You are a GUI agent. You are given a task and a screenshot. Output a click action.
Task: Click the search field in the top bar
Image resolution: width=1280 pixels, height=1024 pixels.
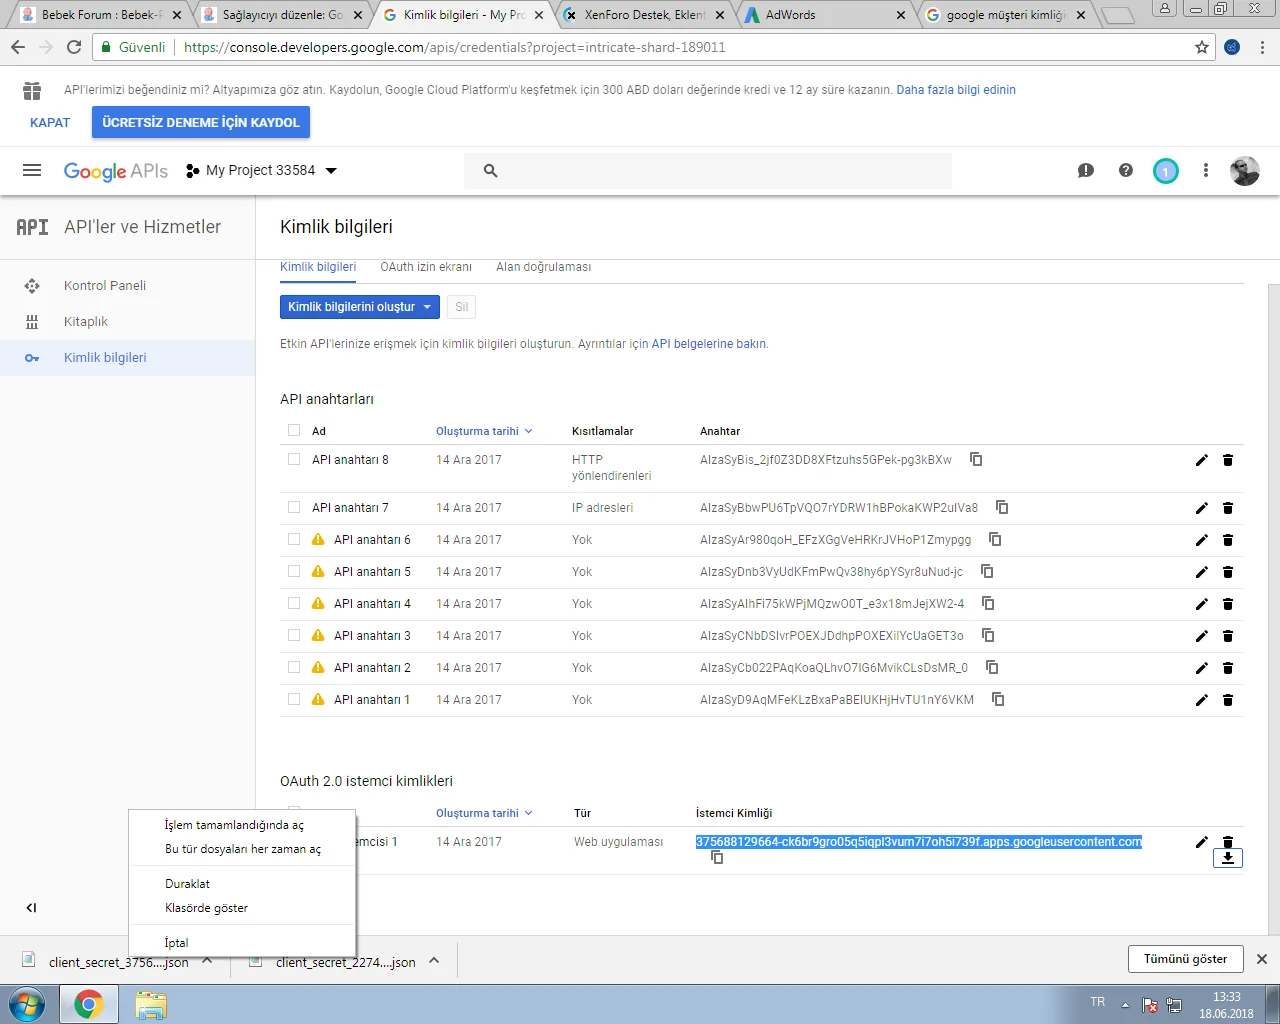tap(700, 170)
